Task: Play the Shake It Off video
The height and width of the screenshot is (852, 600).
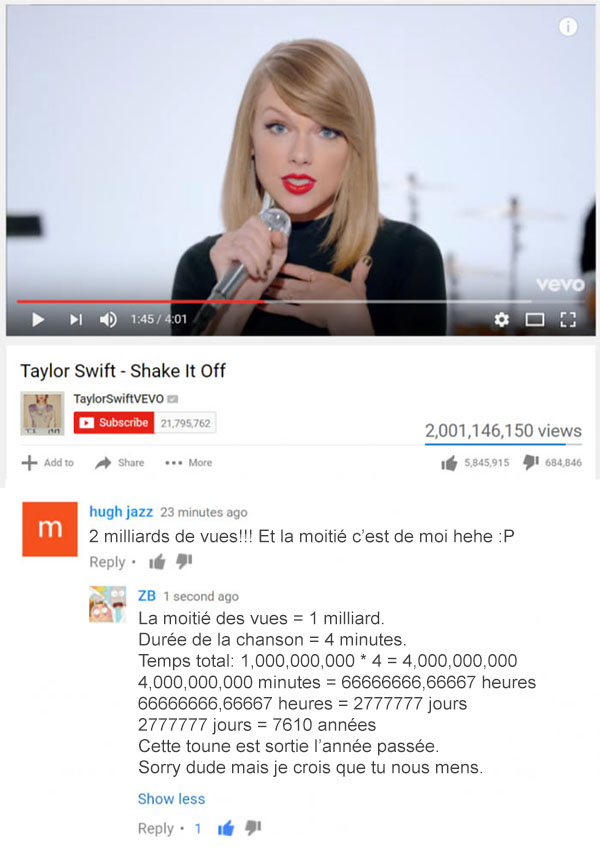Action: pyautogui.click(x=38, y=319)
